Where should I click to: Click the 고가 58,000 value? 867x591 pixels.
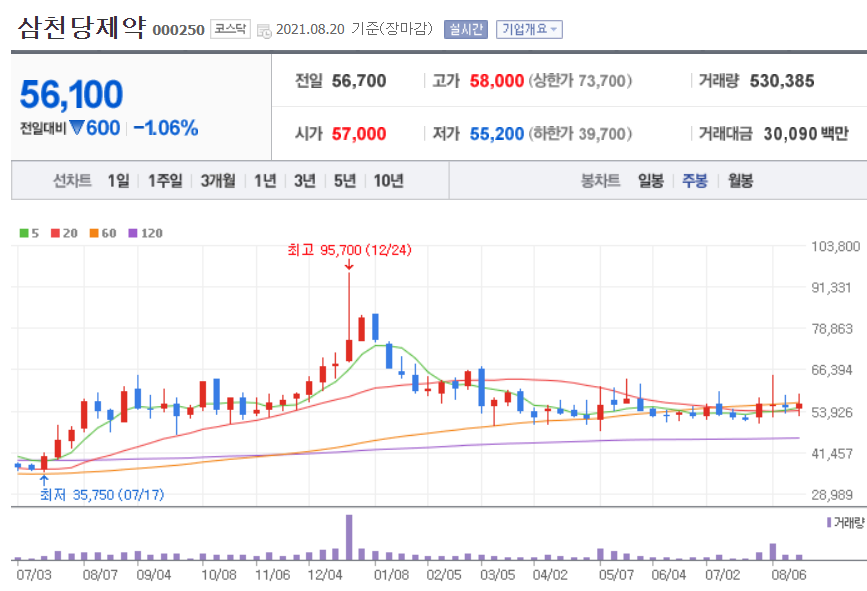pyautogui.click(x=497, y=81)
